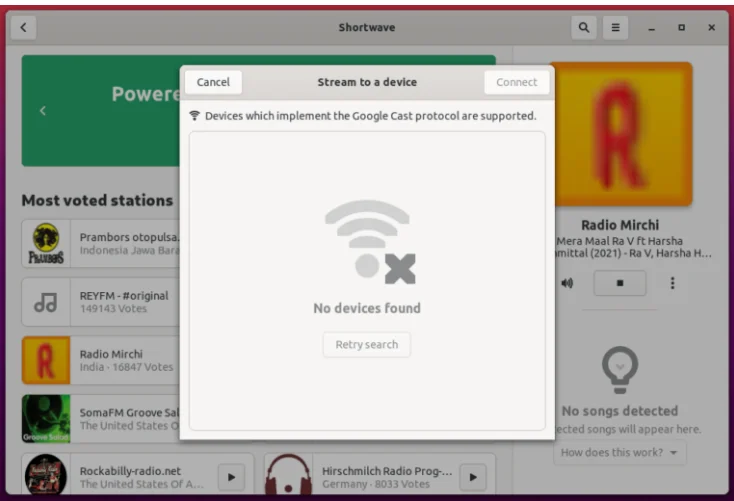Click the Rockabilly-radio station logo
The width and height of the screenshot is (734, 501).
tap(46, 477)
